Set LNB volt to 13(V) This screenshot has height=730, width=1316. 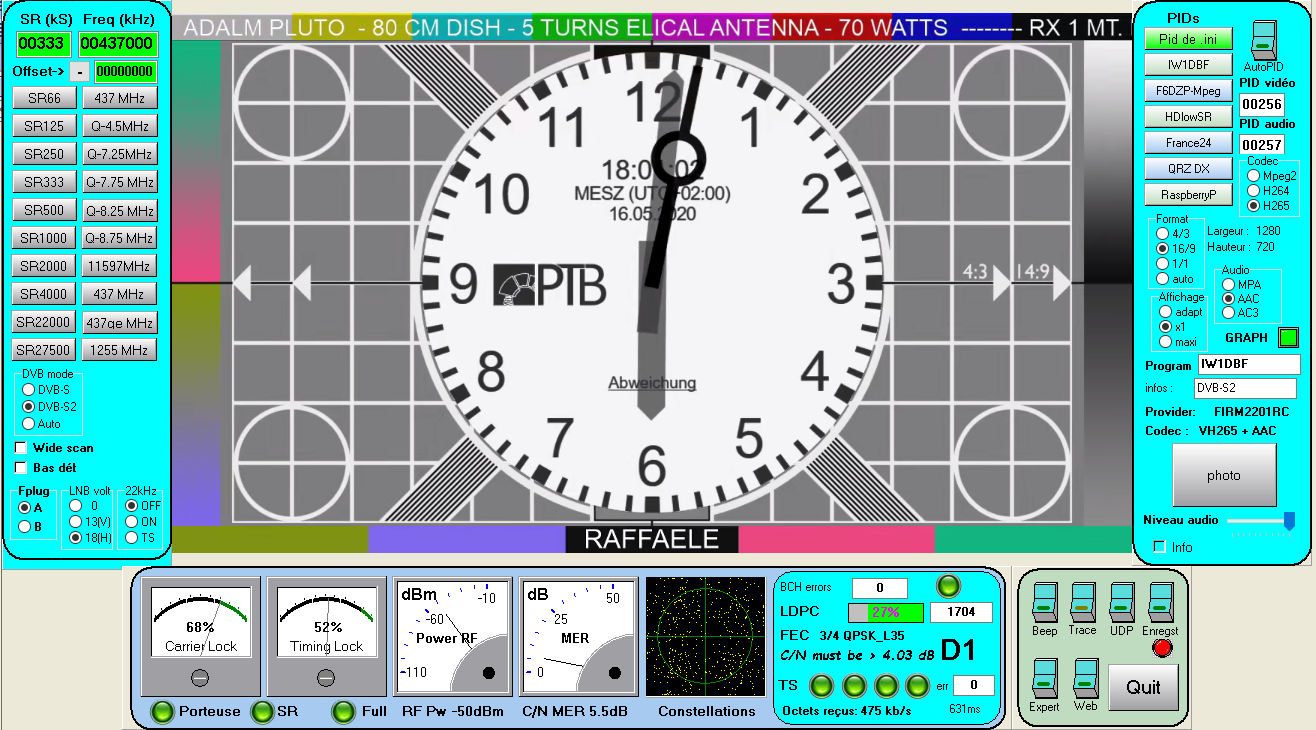75,521
